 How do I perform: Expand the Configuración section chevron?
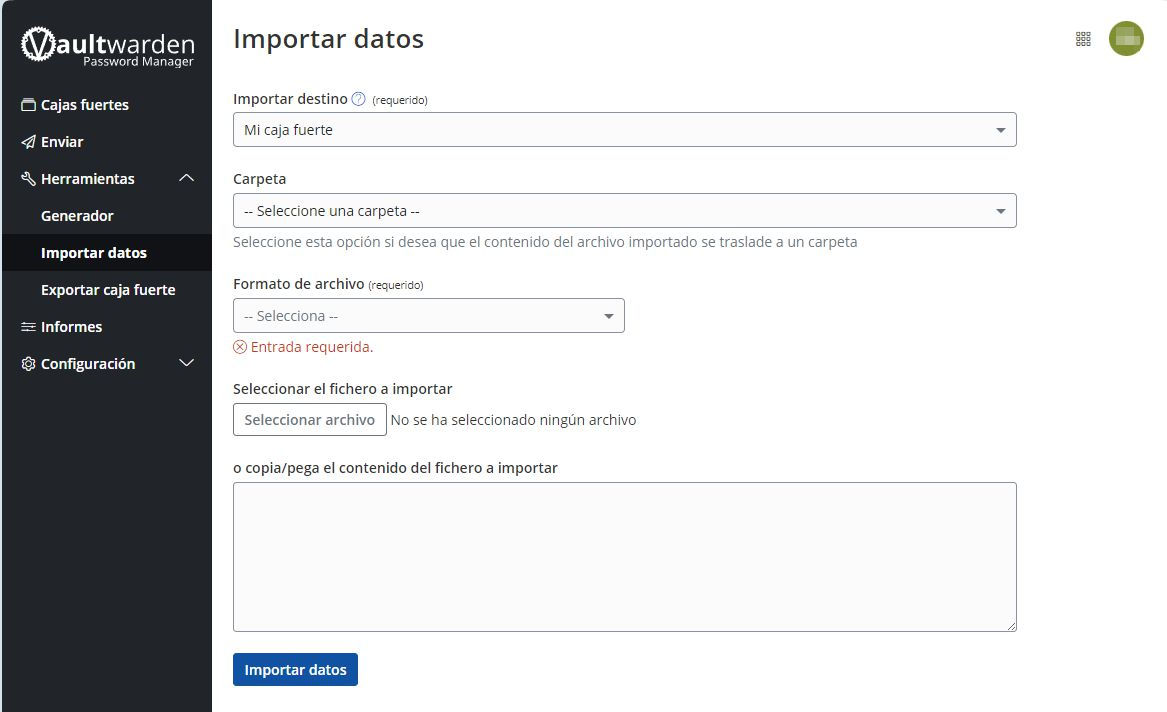tap(186, 364)
